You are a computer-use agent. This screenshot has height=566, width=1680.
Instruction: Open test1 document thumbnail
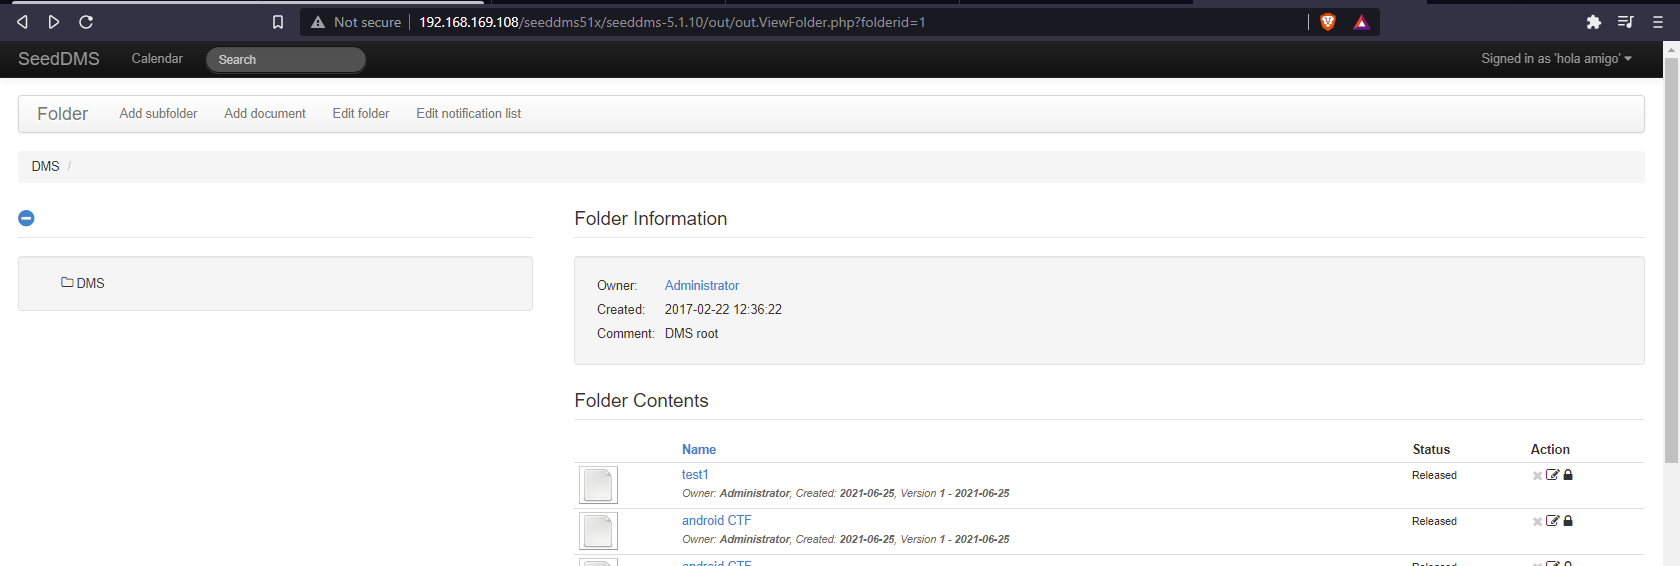pos(598,485)
